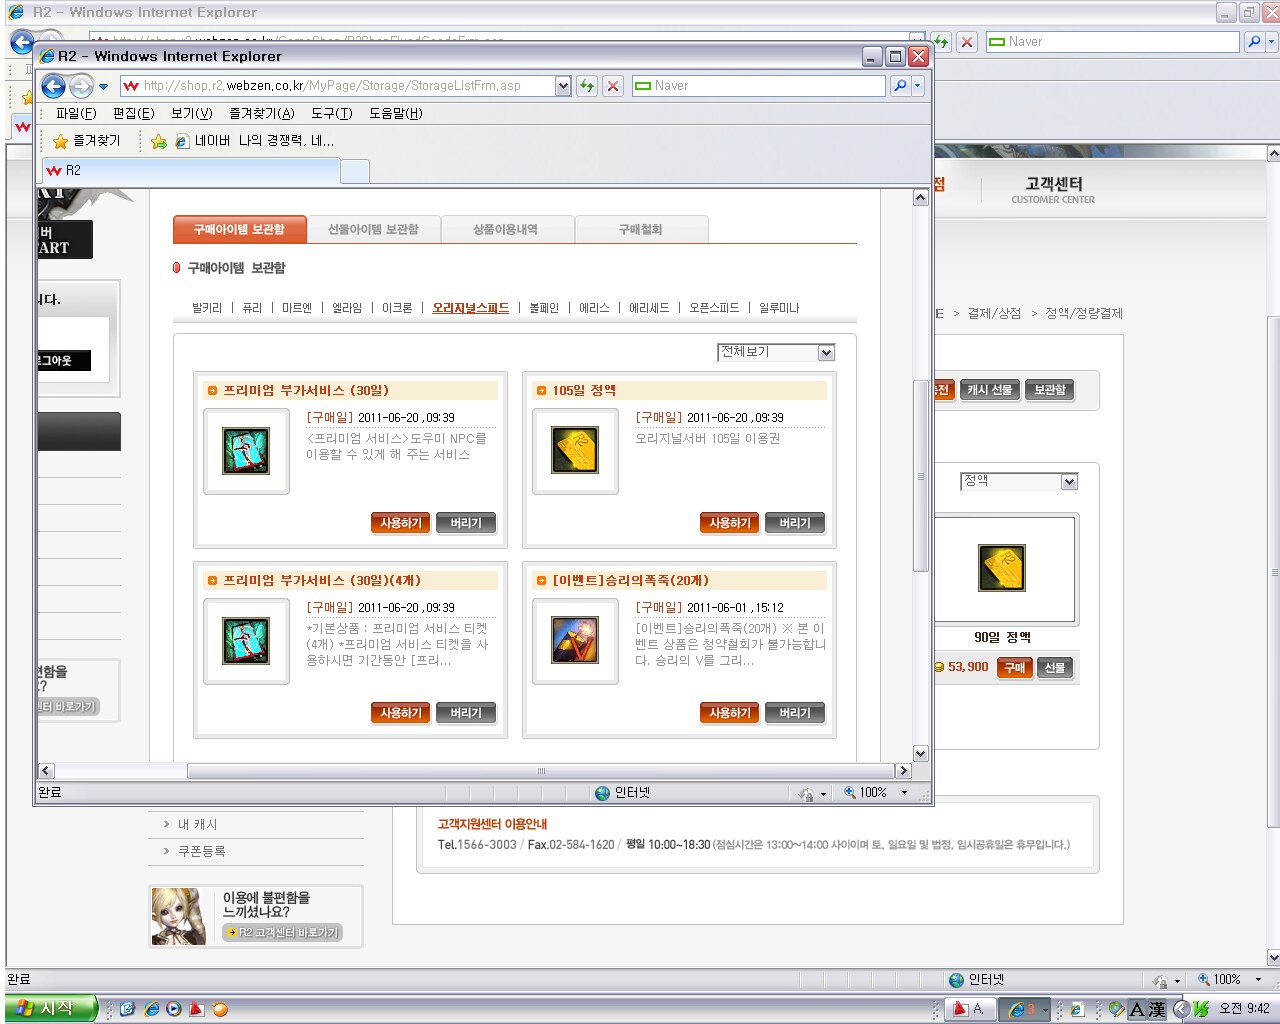Click the back arrow in popup window
The image size is (1280, 1024).
tap(53, 86)
